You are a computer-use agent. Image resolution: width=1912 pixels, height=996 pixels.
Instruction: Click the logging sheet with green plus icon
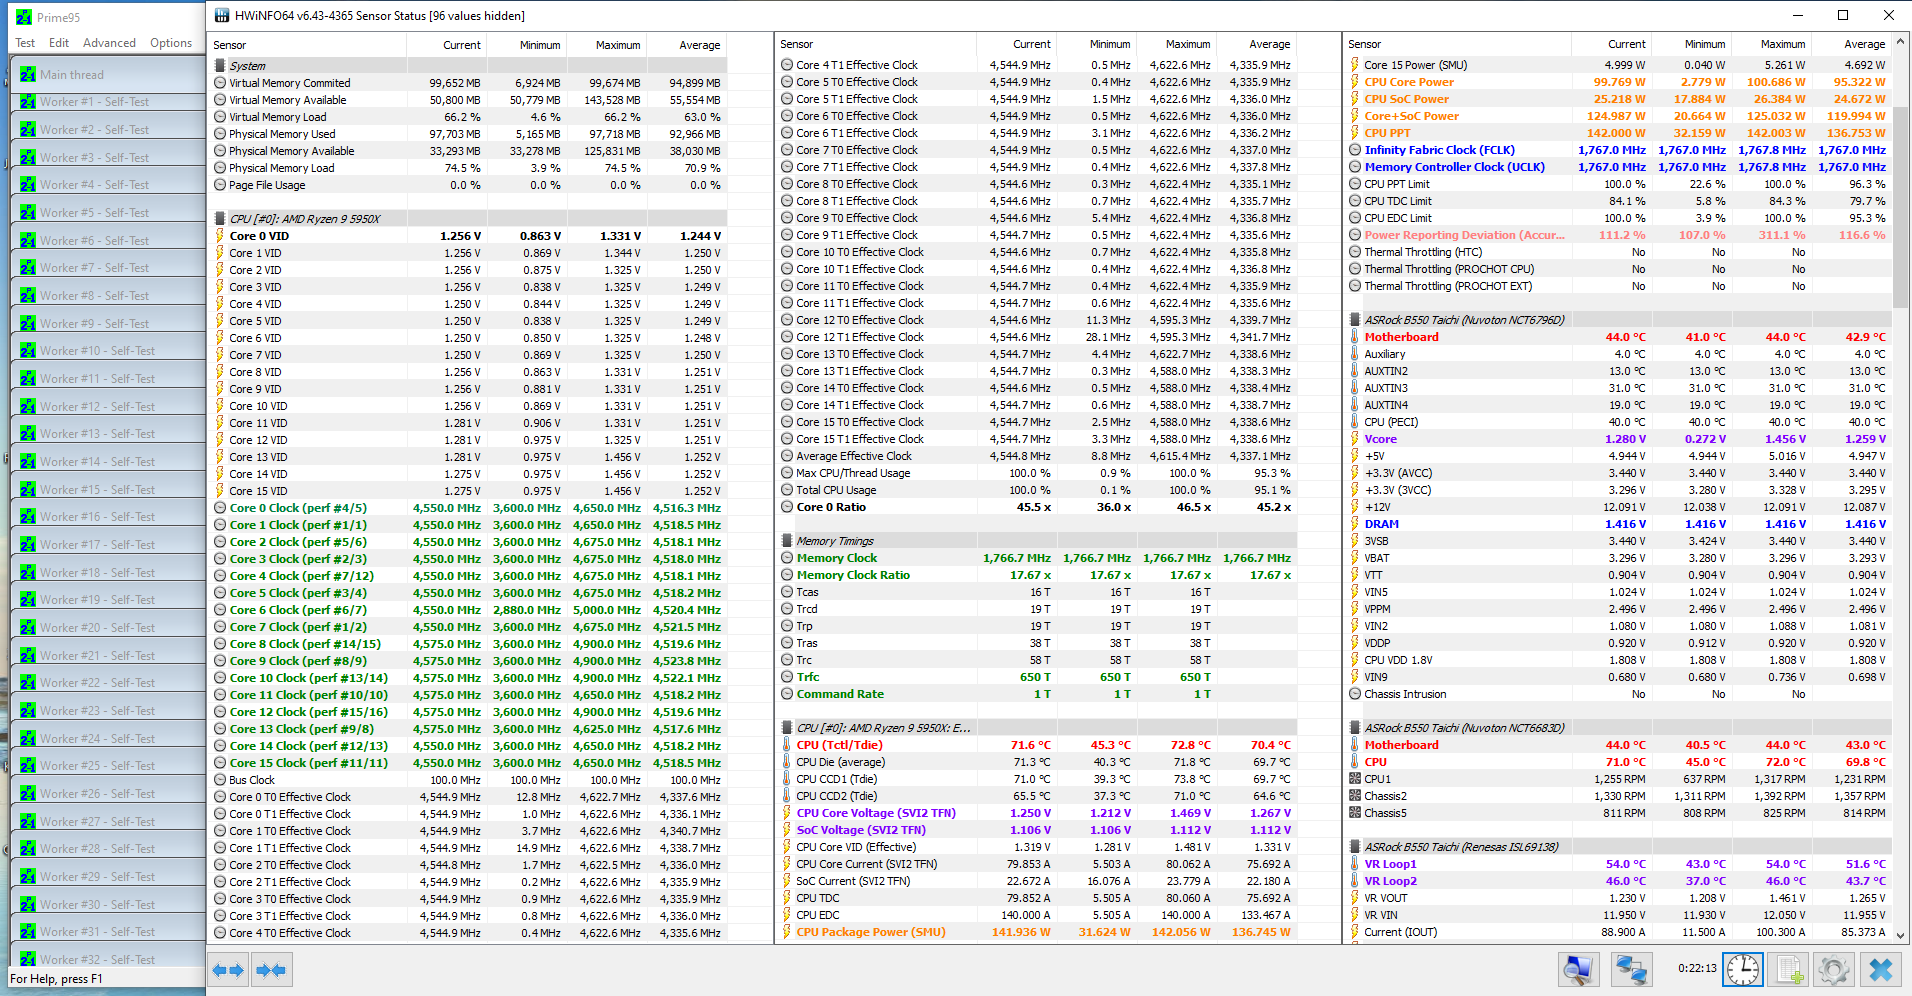coord(1789,969)
